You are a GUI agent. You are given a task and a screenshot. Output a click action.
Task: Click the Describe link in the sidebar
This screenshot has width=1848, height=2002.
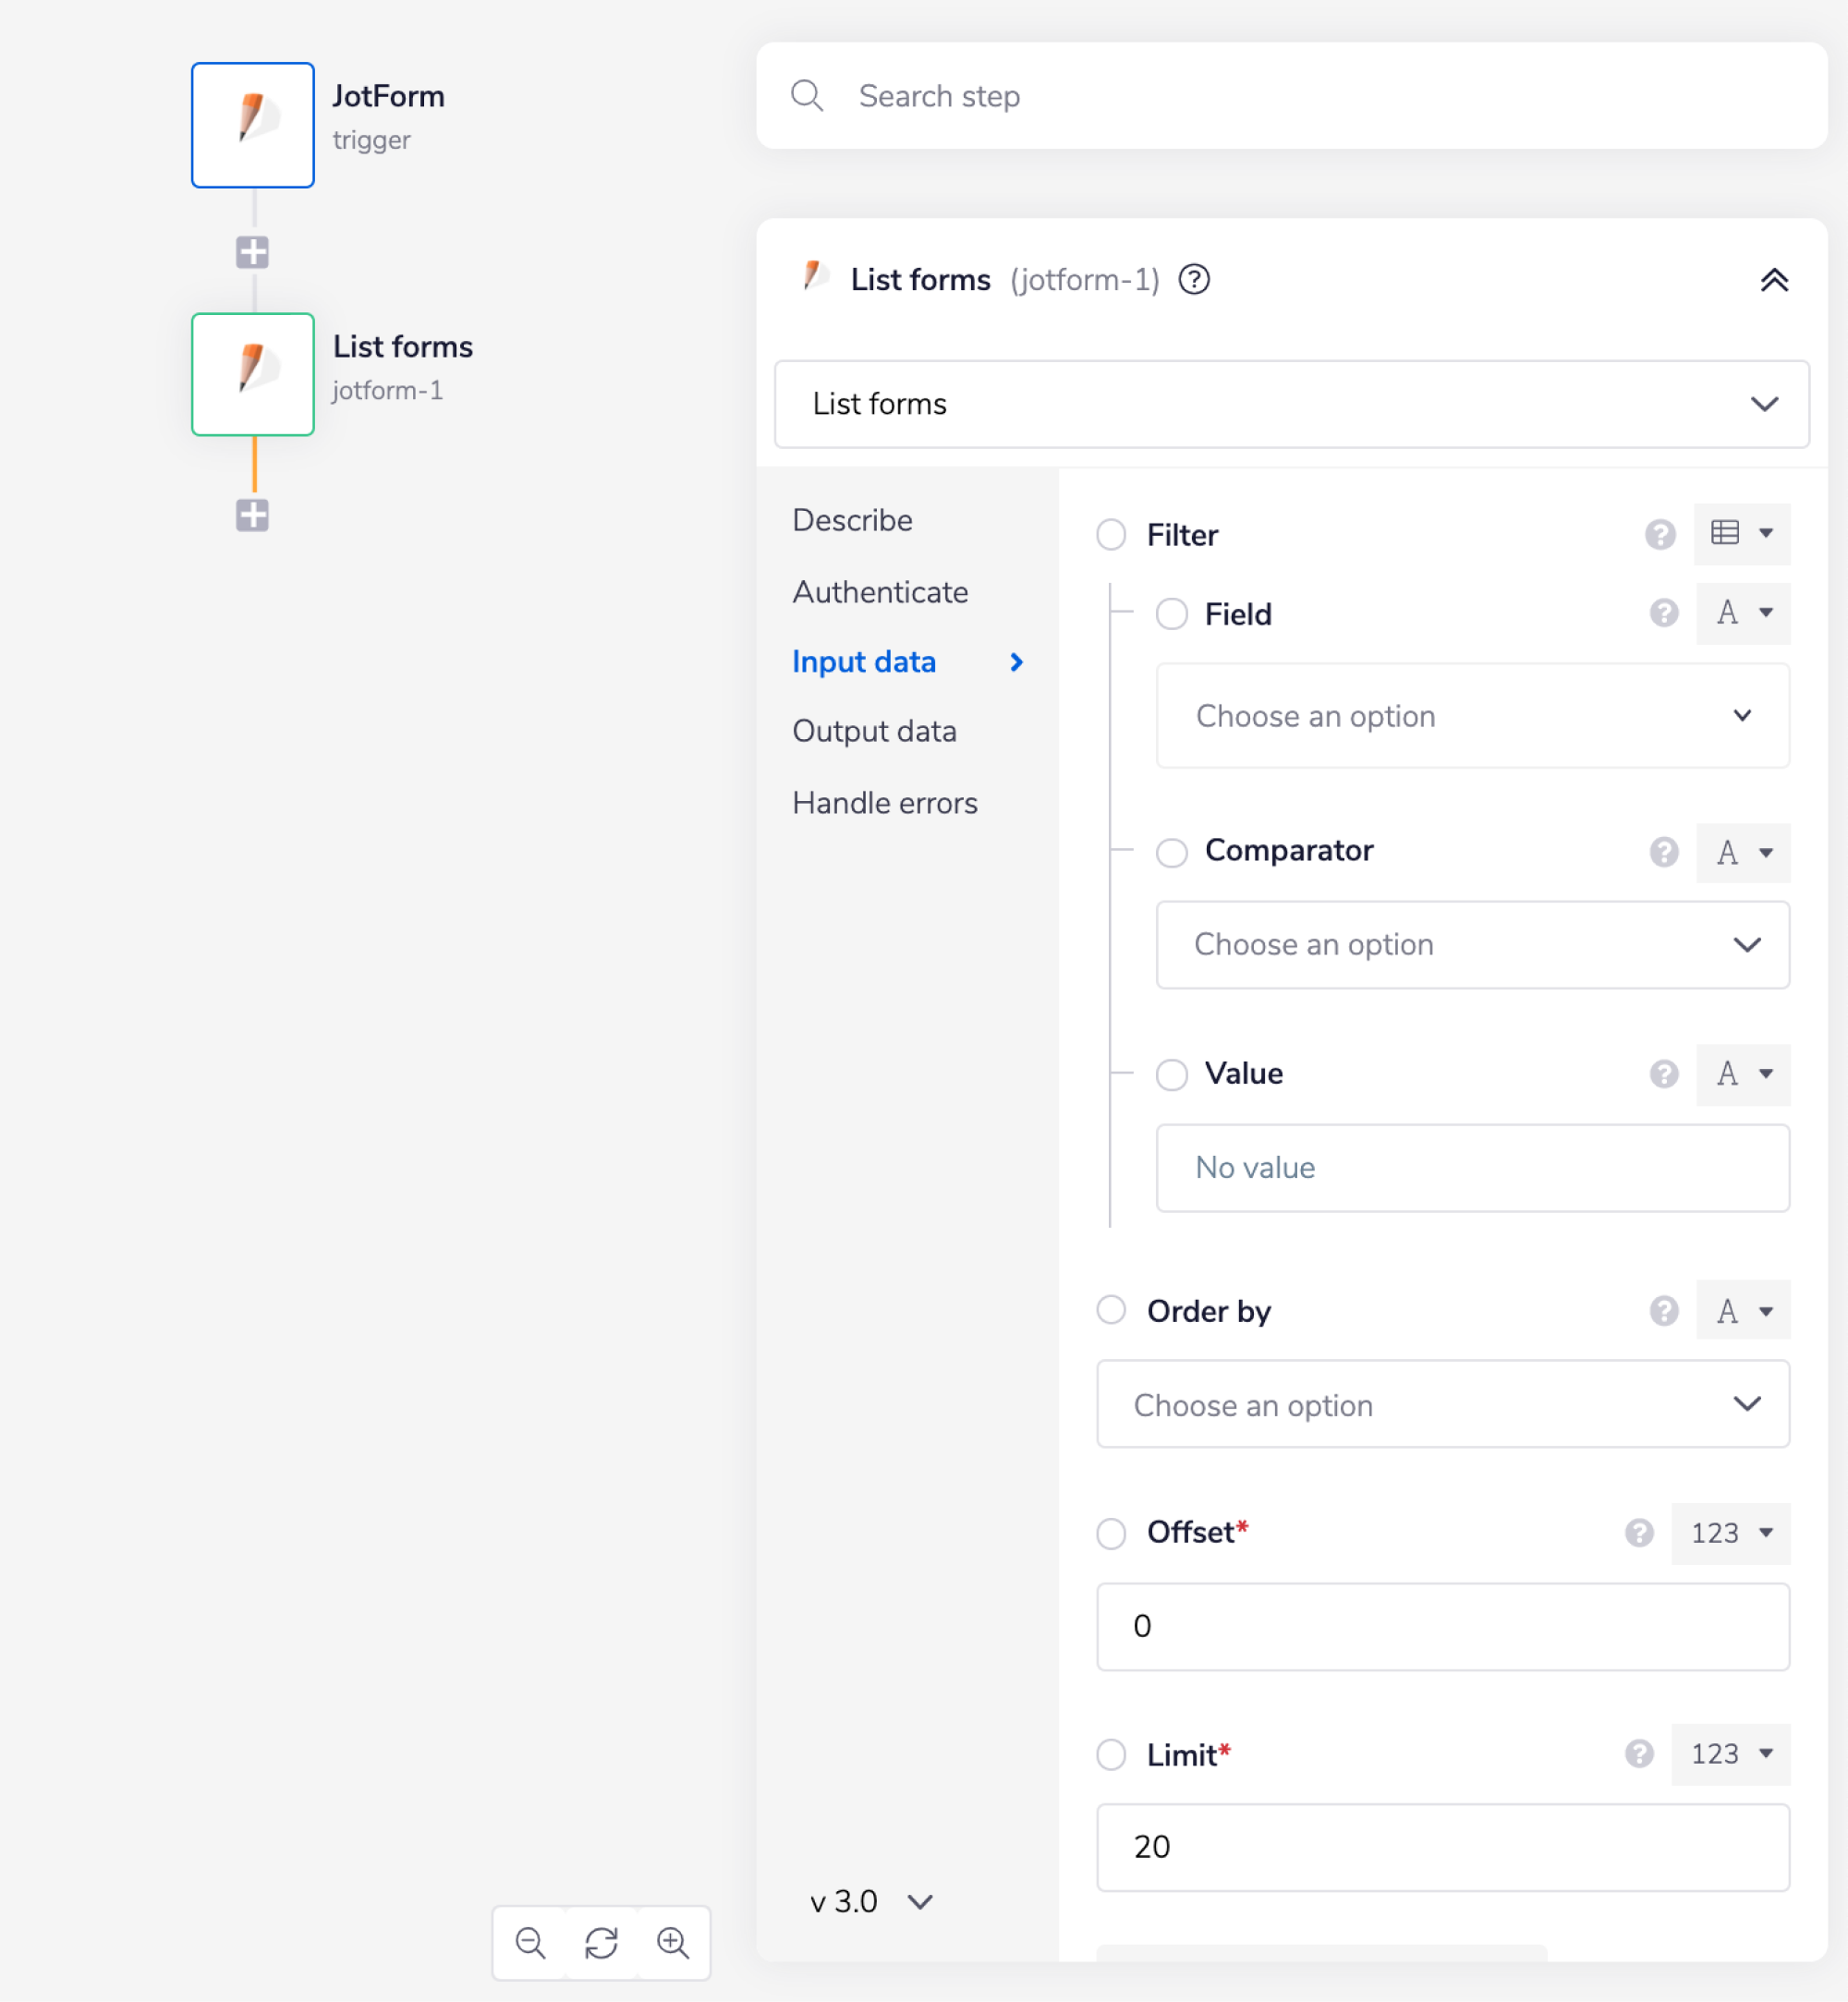click(x=852, y=519)
